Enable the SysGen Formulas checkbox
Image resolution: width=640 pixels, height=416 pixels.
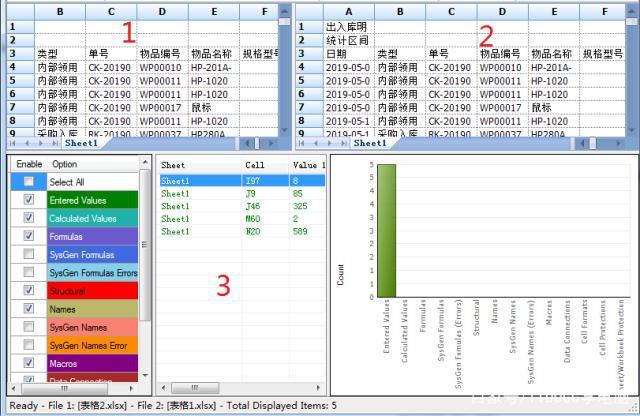click(29, 254)
